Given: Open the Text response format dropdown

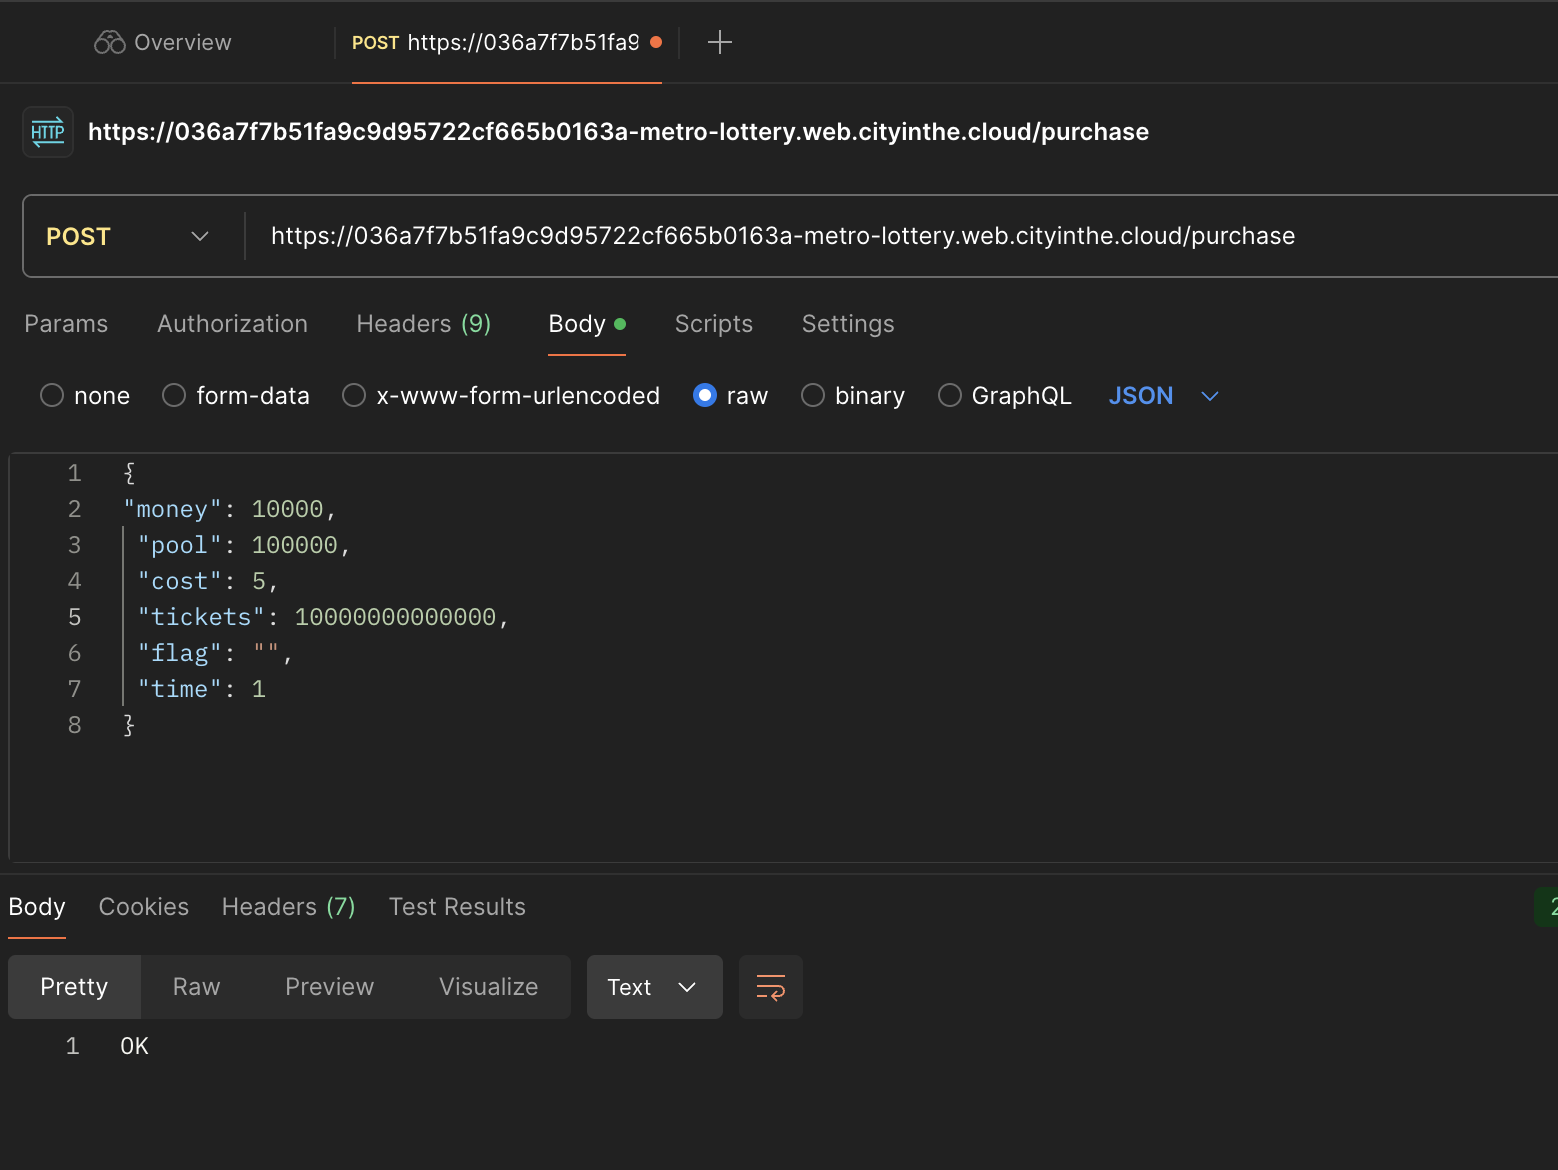Looking at the screenshot, I should [x=653, y=987].
